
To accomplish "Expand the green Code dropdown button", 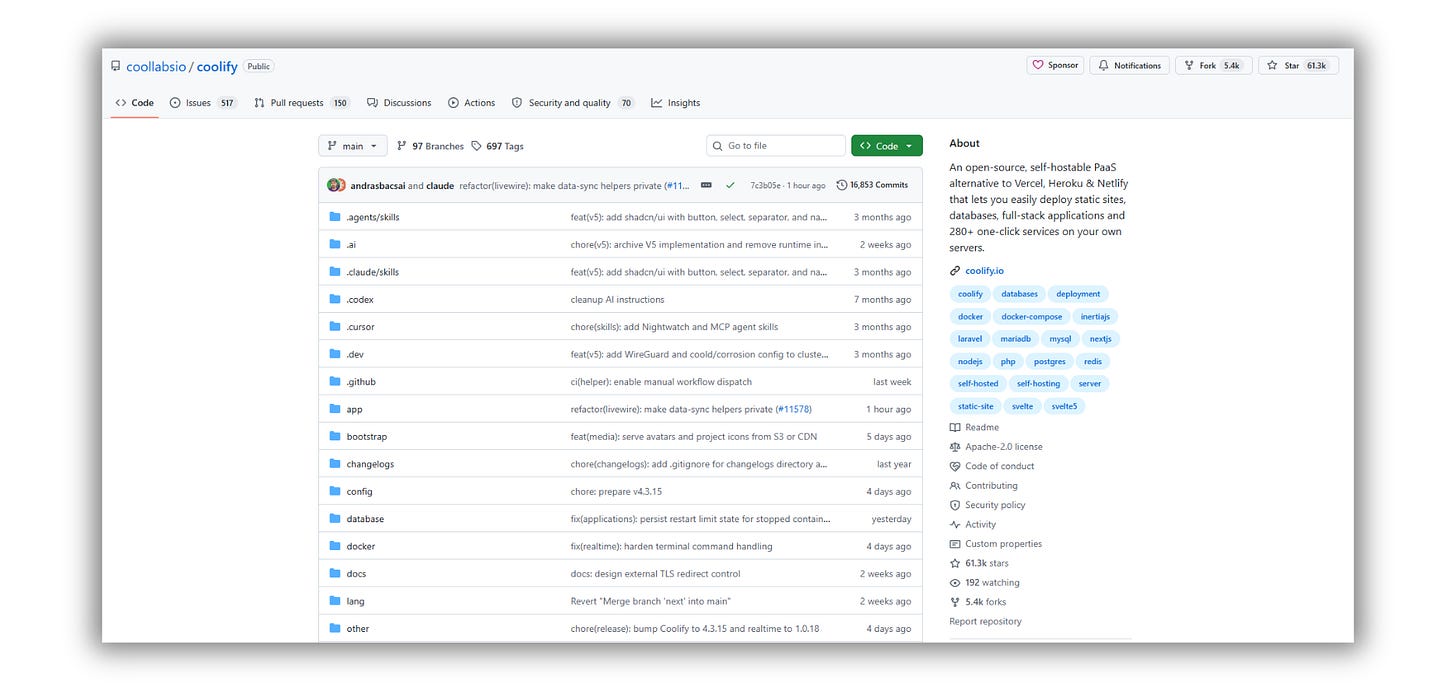I will [887, 146].
